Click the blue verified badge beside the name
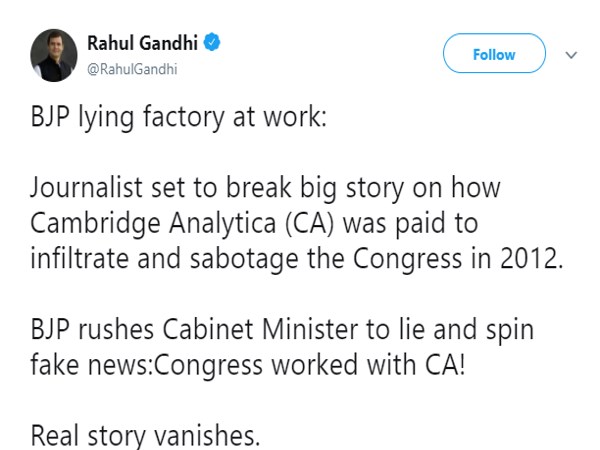This screenshot has width=600, height=450. tap(214, 42)
